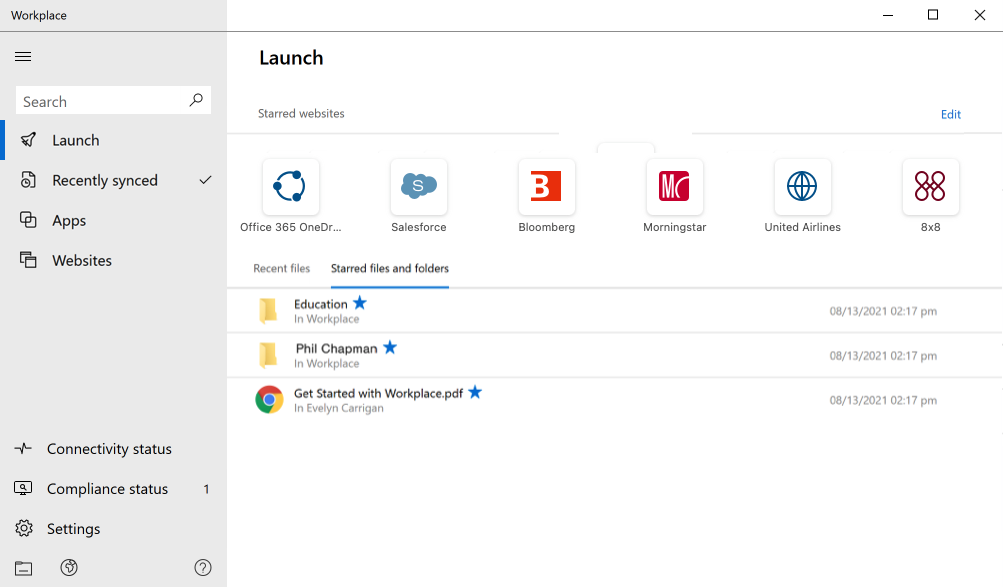1003x587 pixels.
Task: Click the folder icon at bottom left
Action: click(x=23, y=567)
